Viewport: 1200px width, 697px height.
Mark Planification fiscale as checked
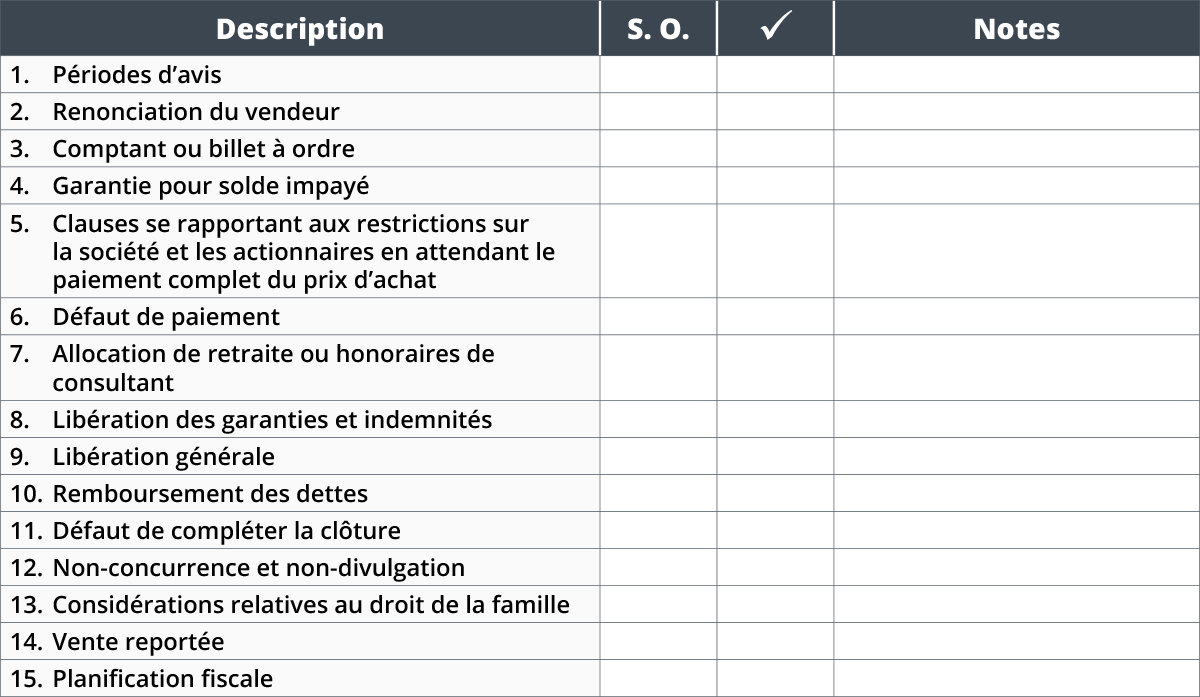[x=775, y=678]
